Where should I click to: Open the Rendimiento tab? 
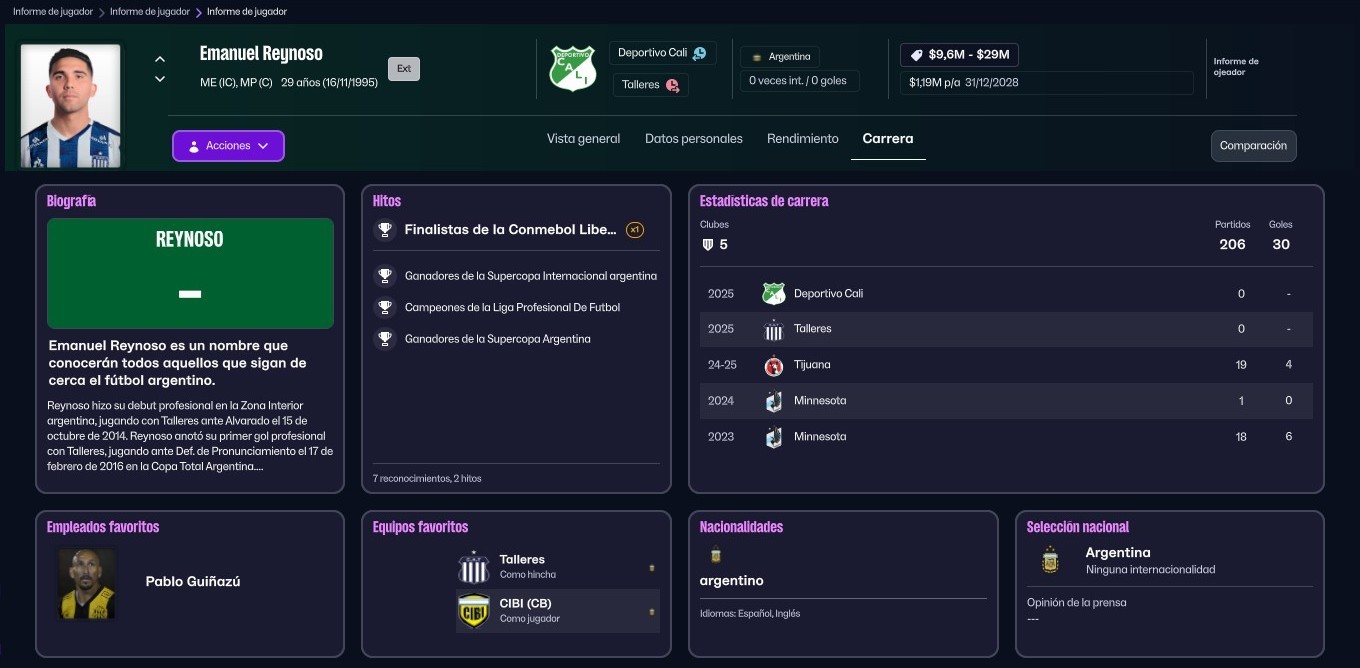pos(802,139)
